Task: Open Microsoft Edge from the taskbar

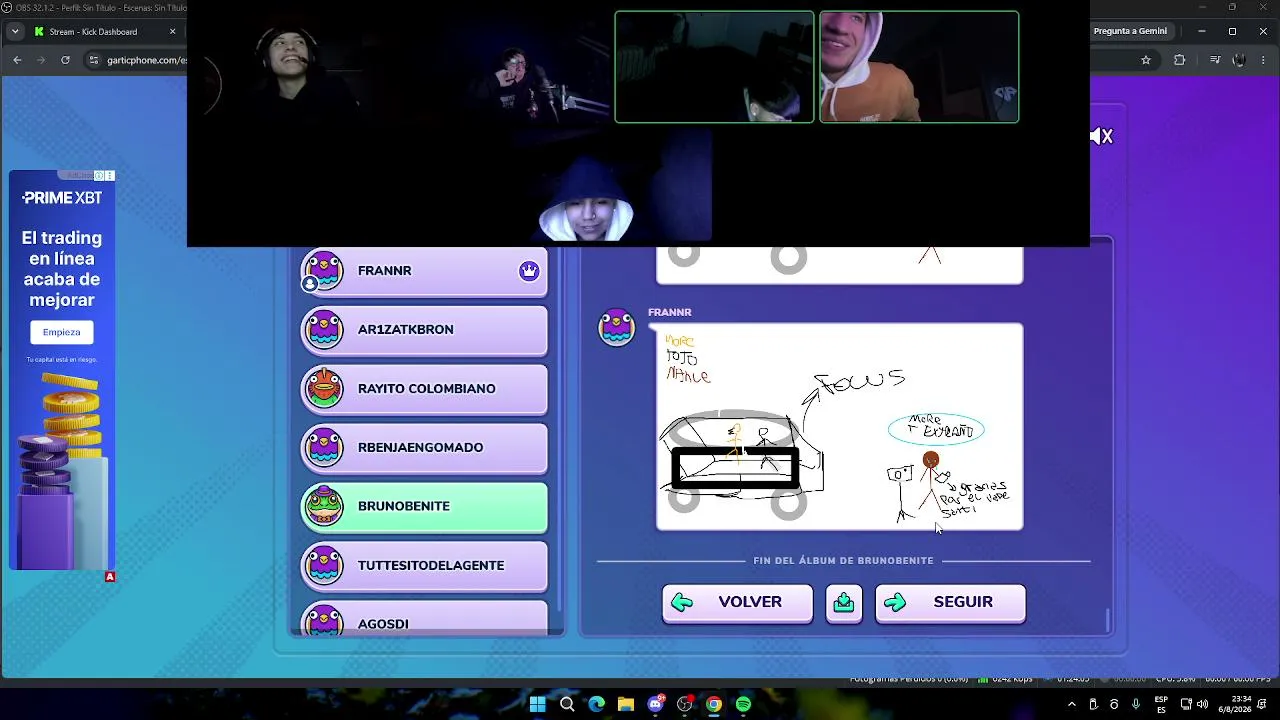Action: 597,704
